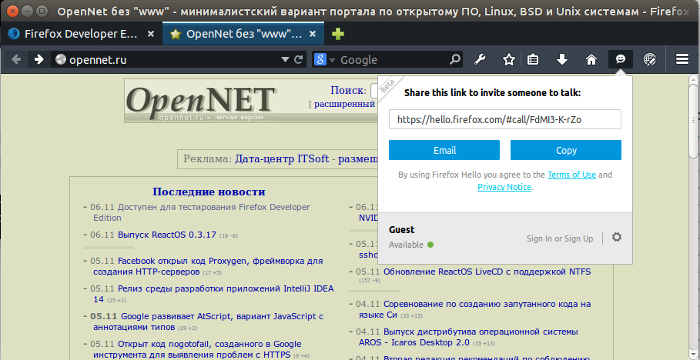Open the URL bar history dropdown arrow

285,60
